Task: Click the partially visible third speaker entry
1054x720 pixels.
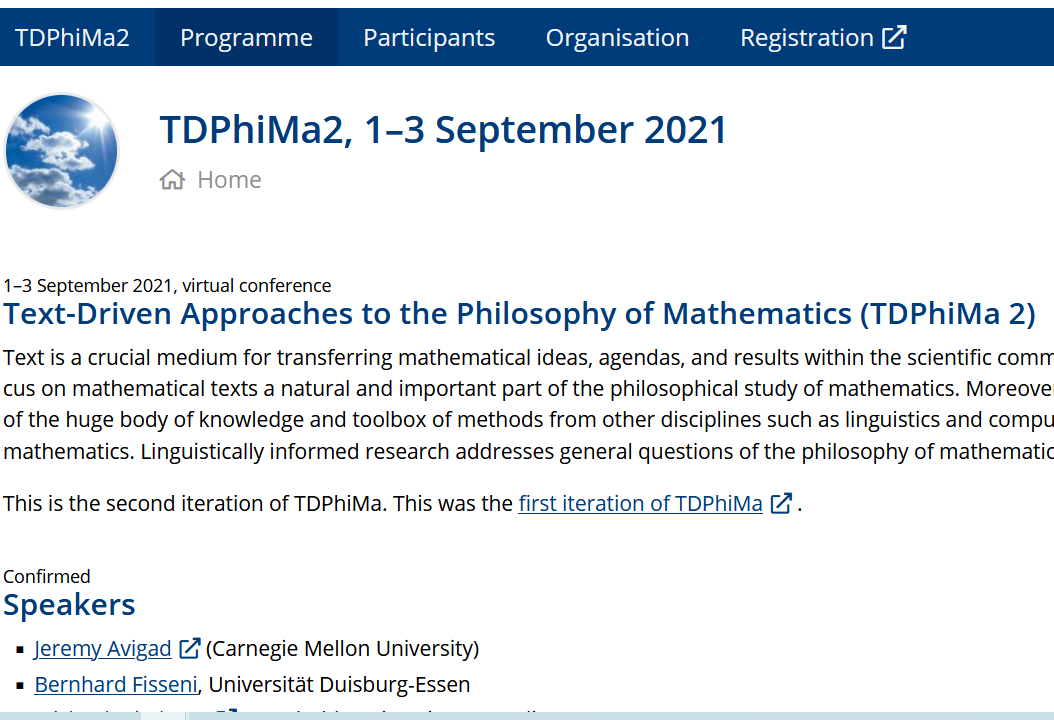Action: [x=289, y=710]
